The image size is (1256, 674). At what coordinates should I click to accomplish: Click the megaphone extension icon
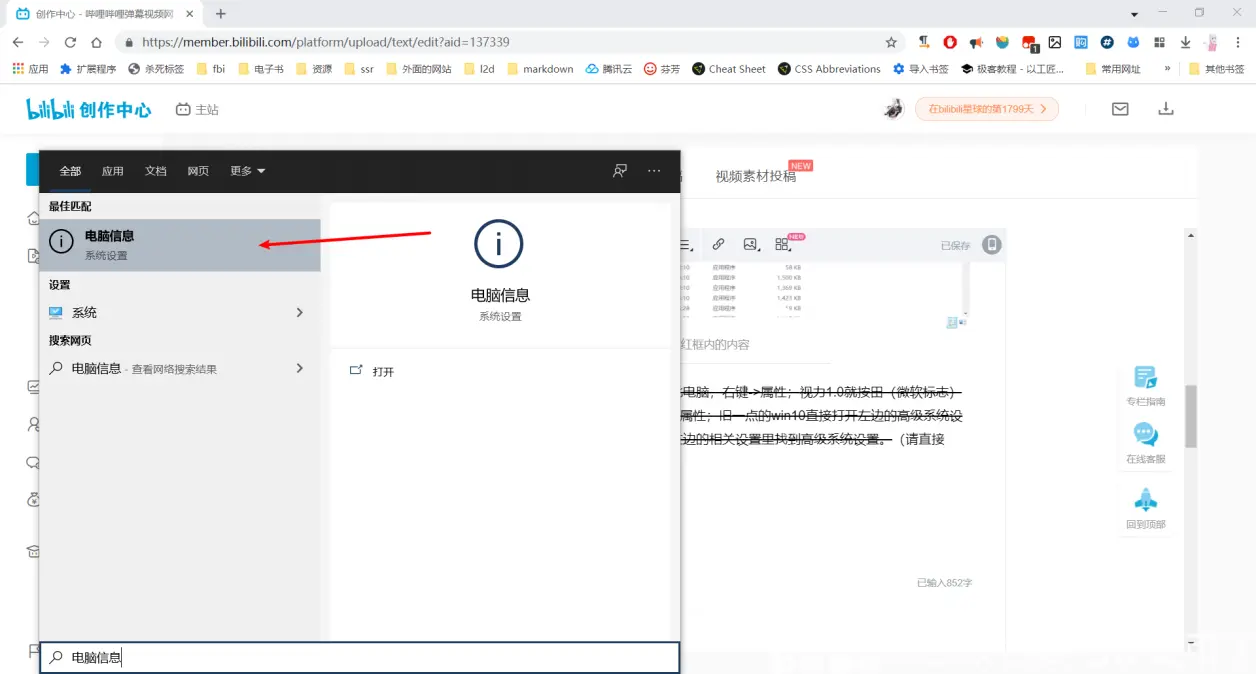point(976,43)
